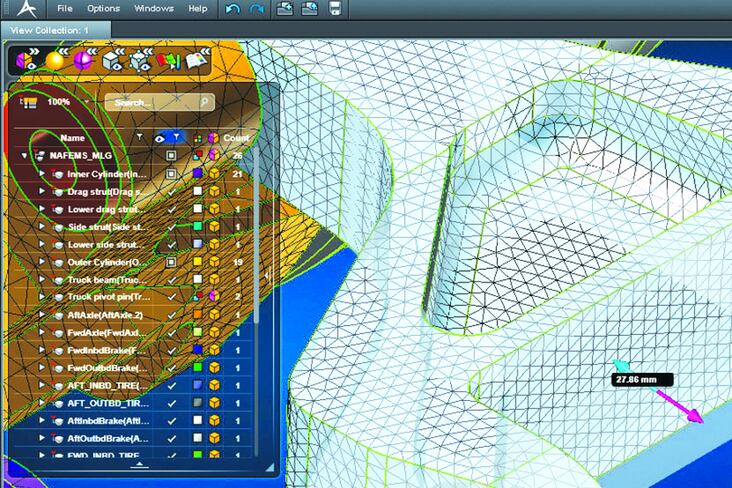
Task: Select the FwdOutbdBrake tree item
Action: coord(107,368)
